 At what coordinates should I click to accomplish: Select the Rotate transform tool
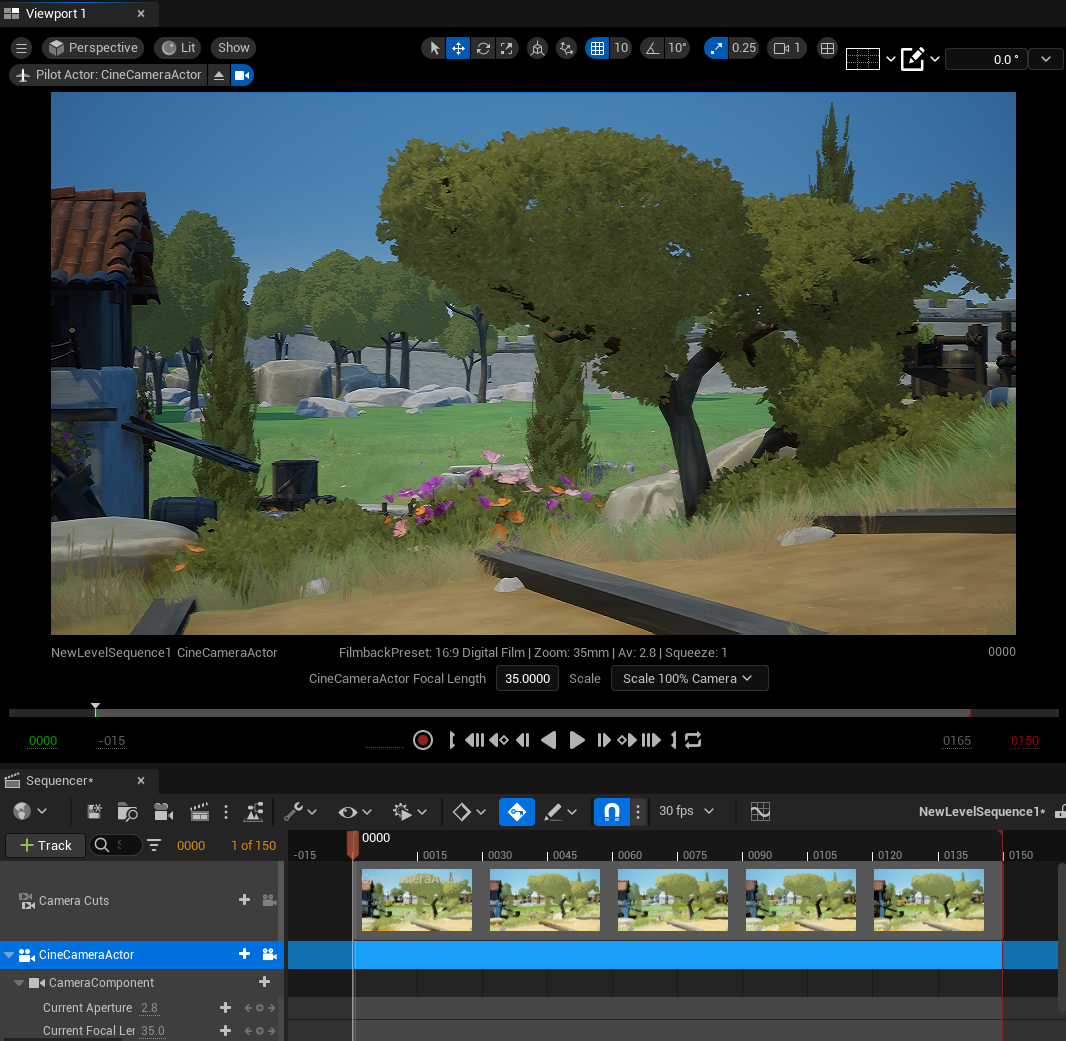(x=484, y=47)
